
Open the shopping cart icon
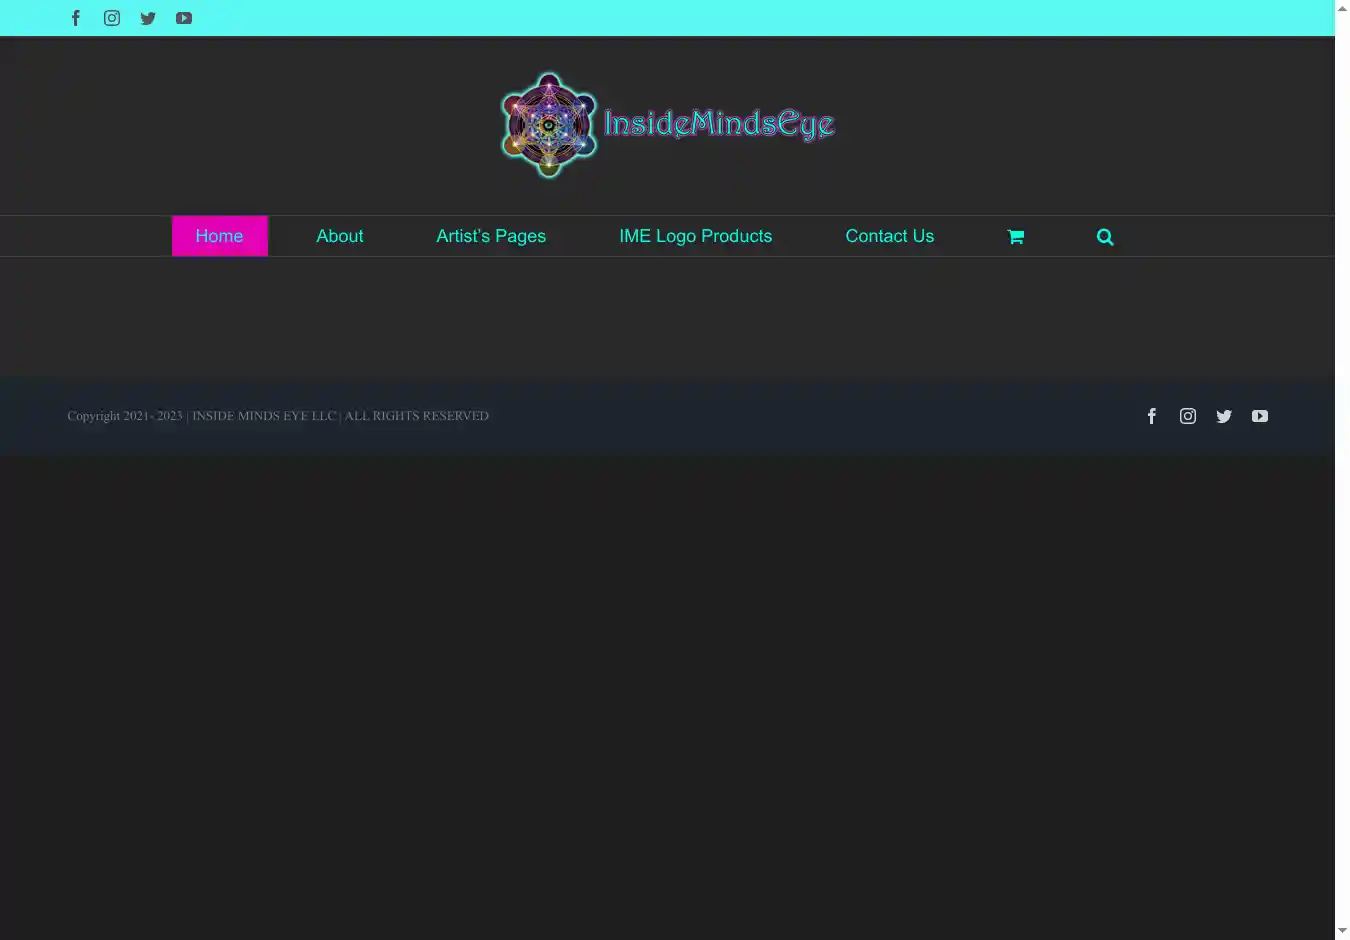pos(1015,237)
